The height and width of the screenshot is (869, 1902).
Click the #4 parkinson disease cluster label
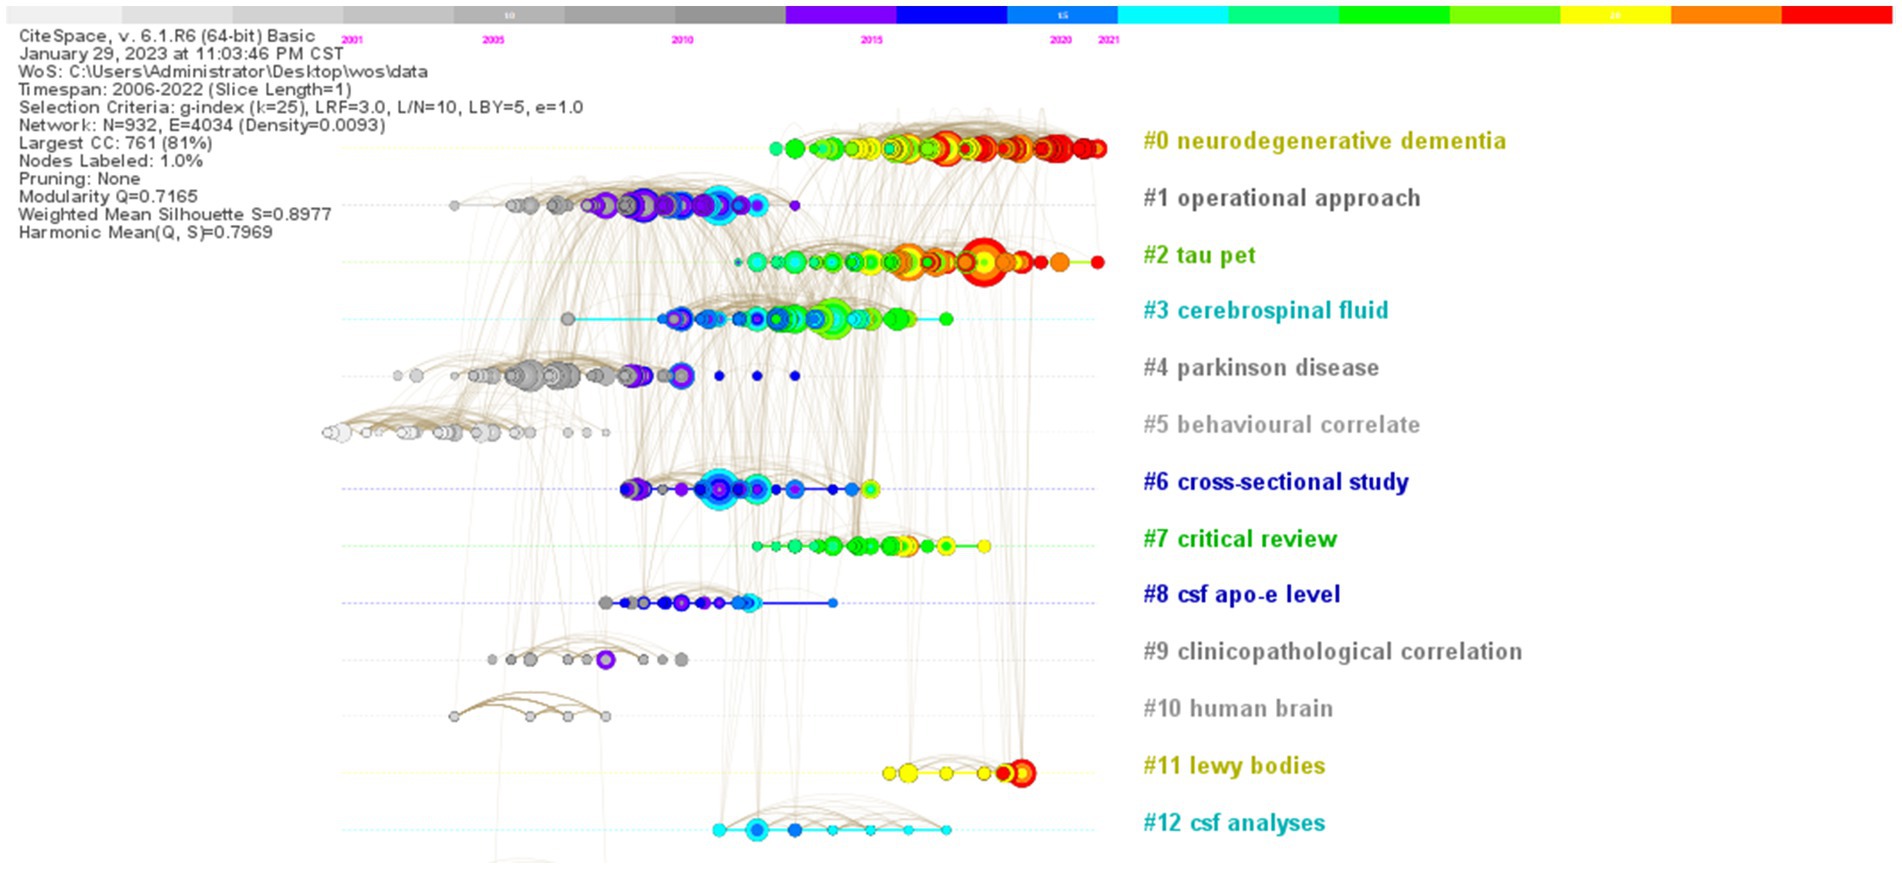[x=1260, y=368]
